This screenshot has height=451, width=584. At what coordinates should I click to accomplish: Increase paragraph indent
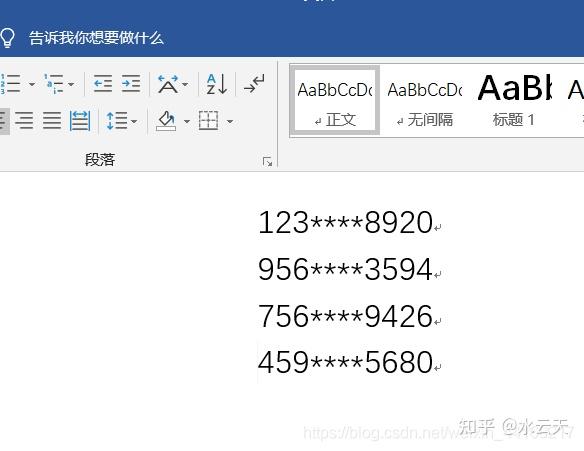[x=131, y=83]
